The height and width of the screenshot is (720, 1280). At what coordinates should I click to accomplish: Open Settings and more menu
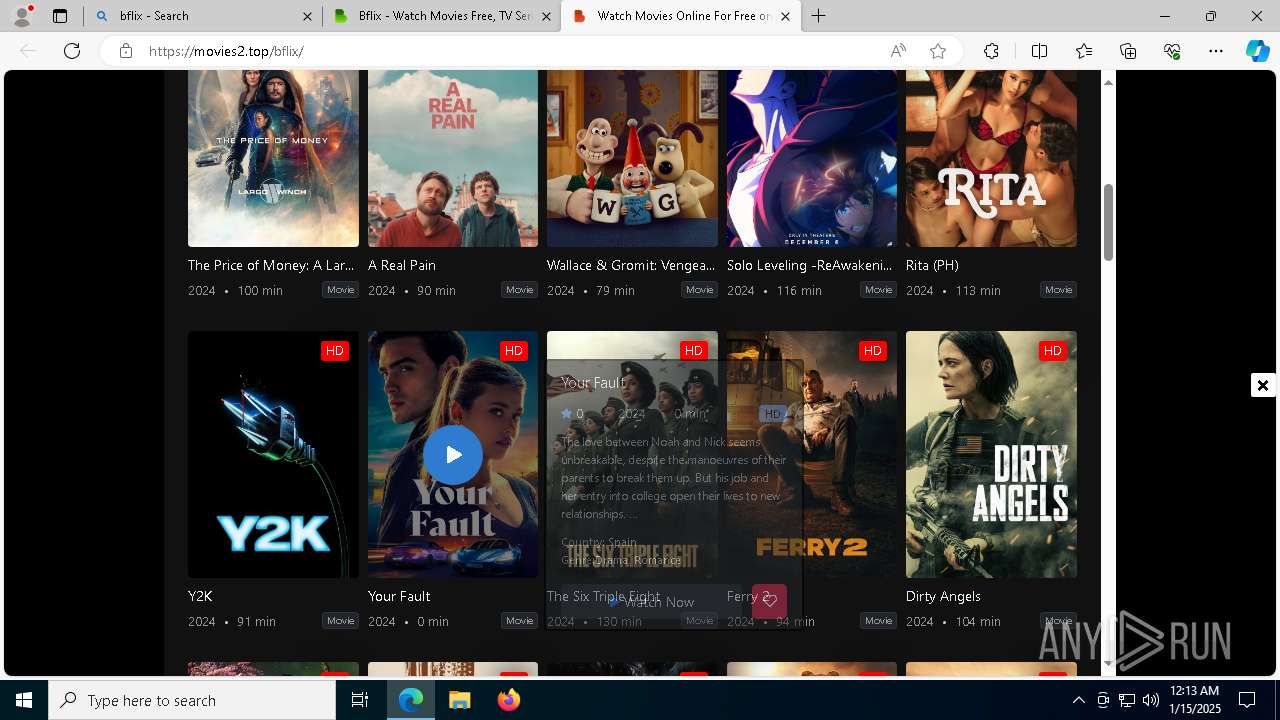click(x=1216, y=51)
